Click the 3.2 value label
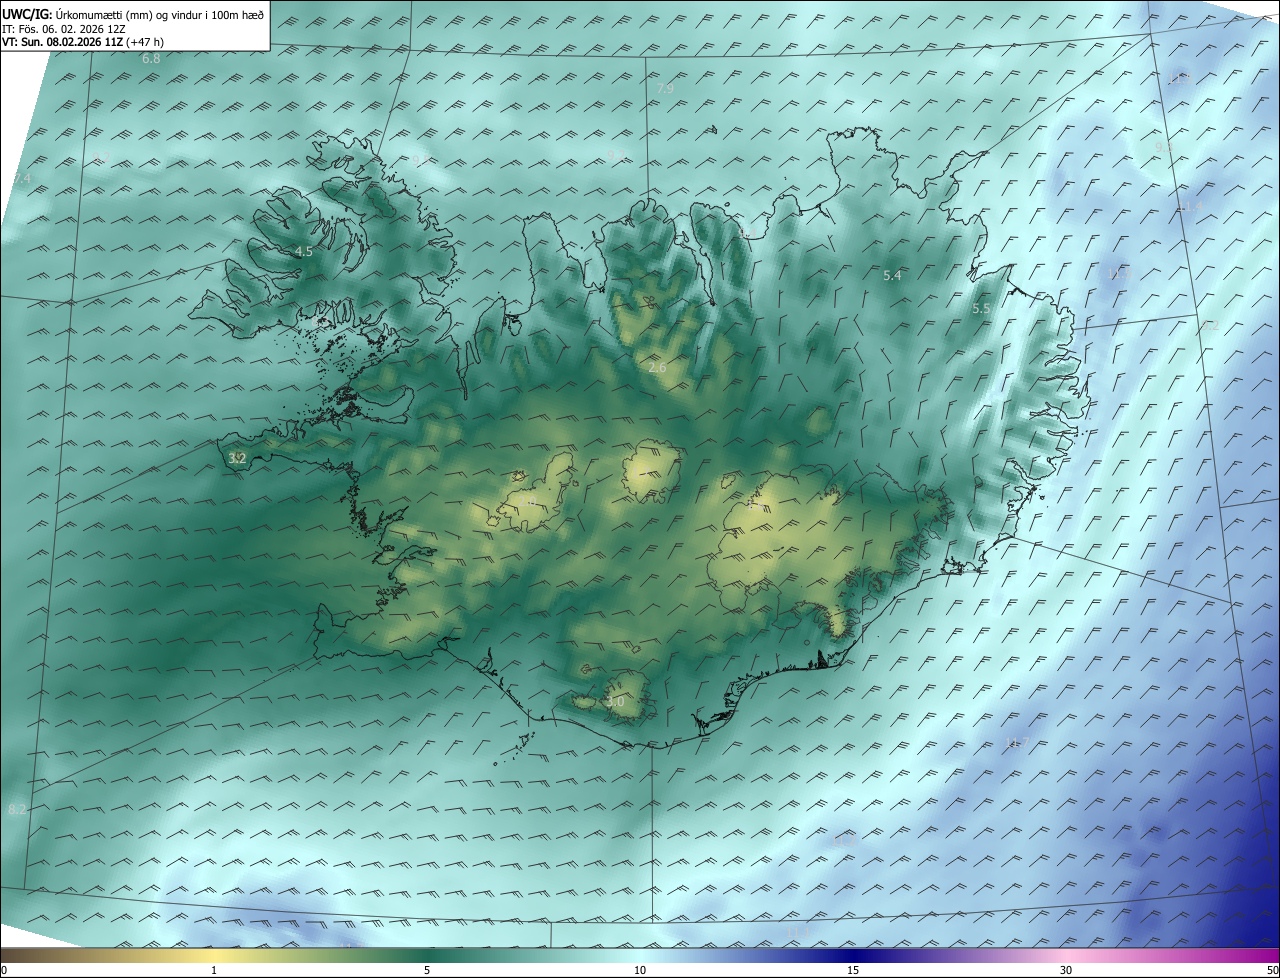 point(237,459)
